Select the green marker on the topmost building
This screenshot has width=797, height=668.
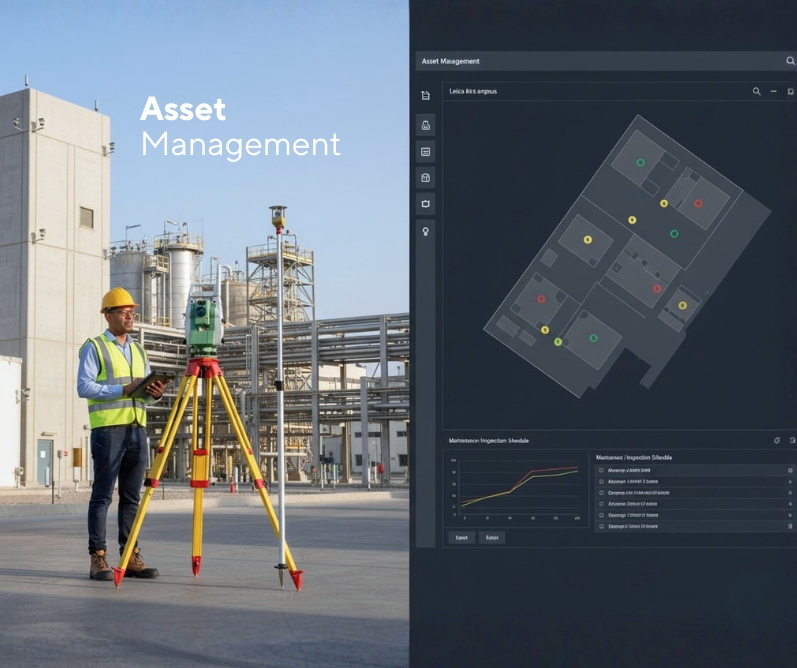coord(641,162)
